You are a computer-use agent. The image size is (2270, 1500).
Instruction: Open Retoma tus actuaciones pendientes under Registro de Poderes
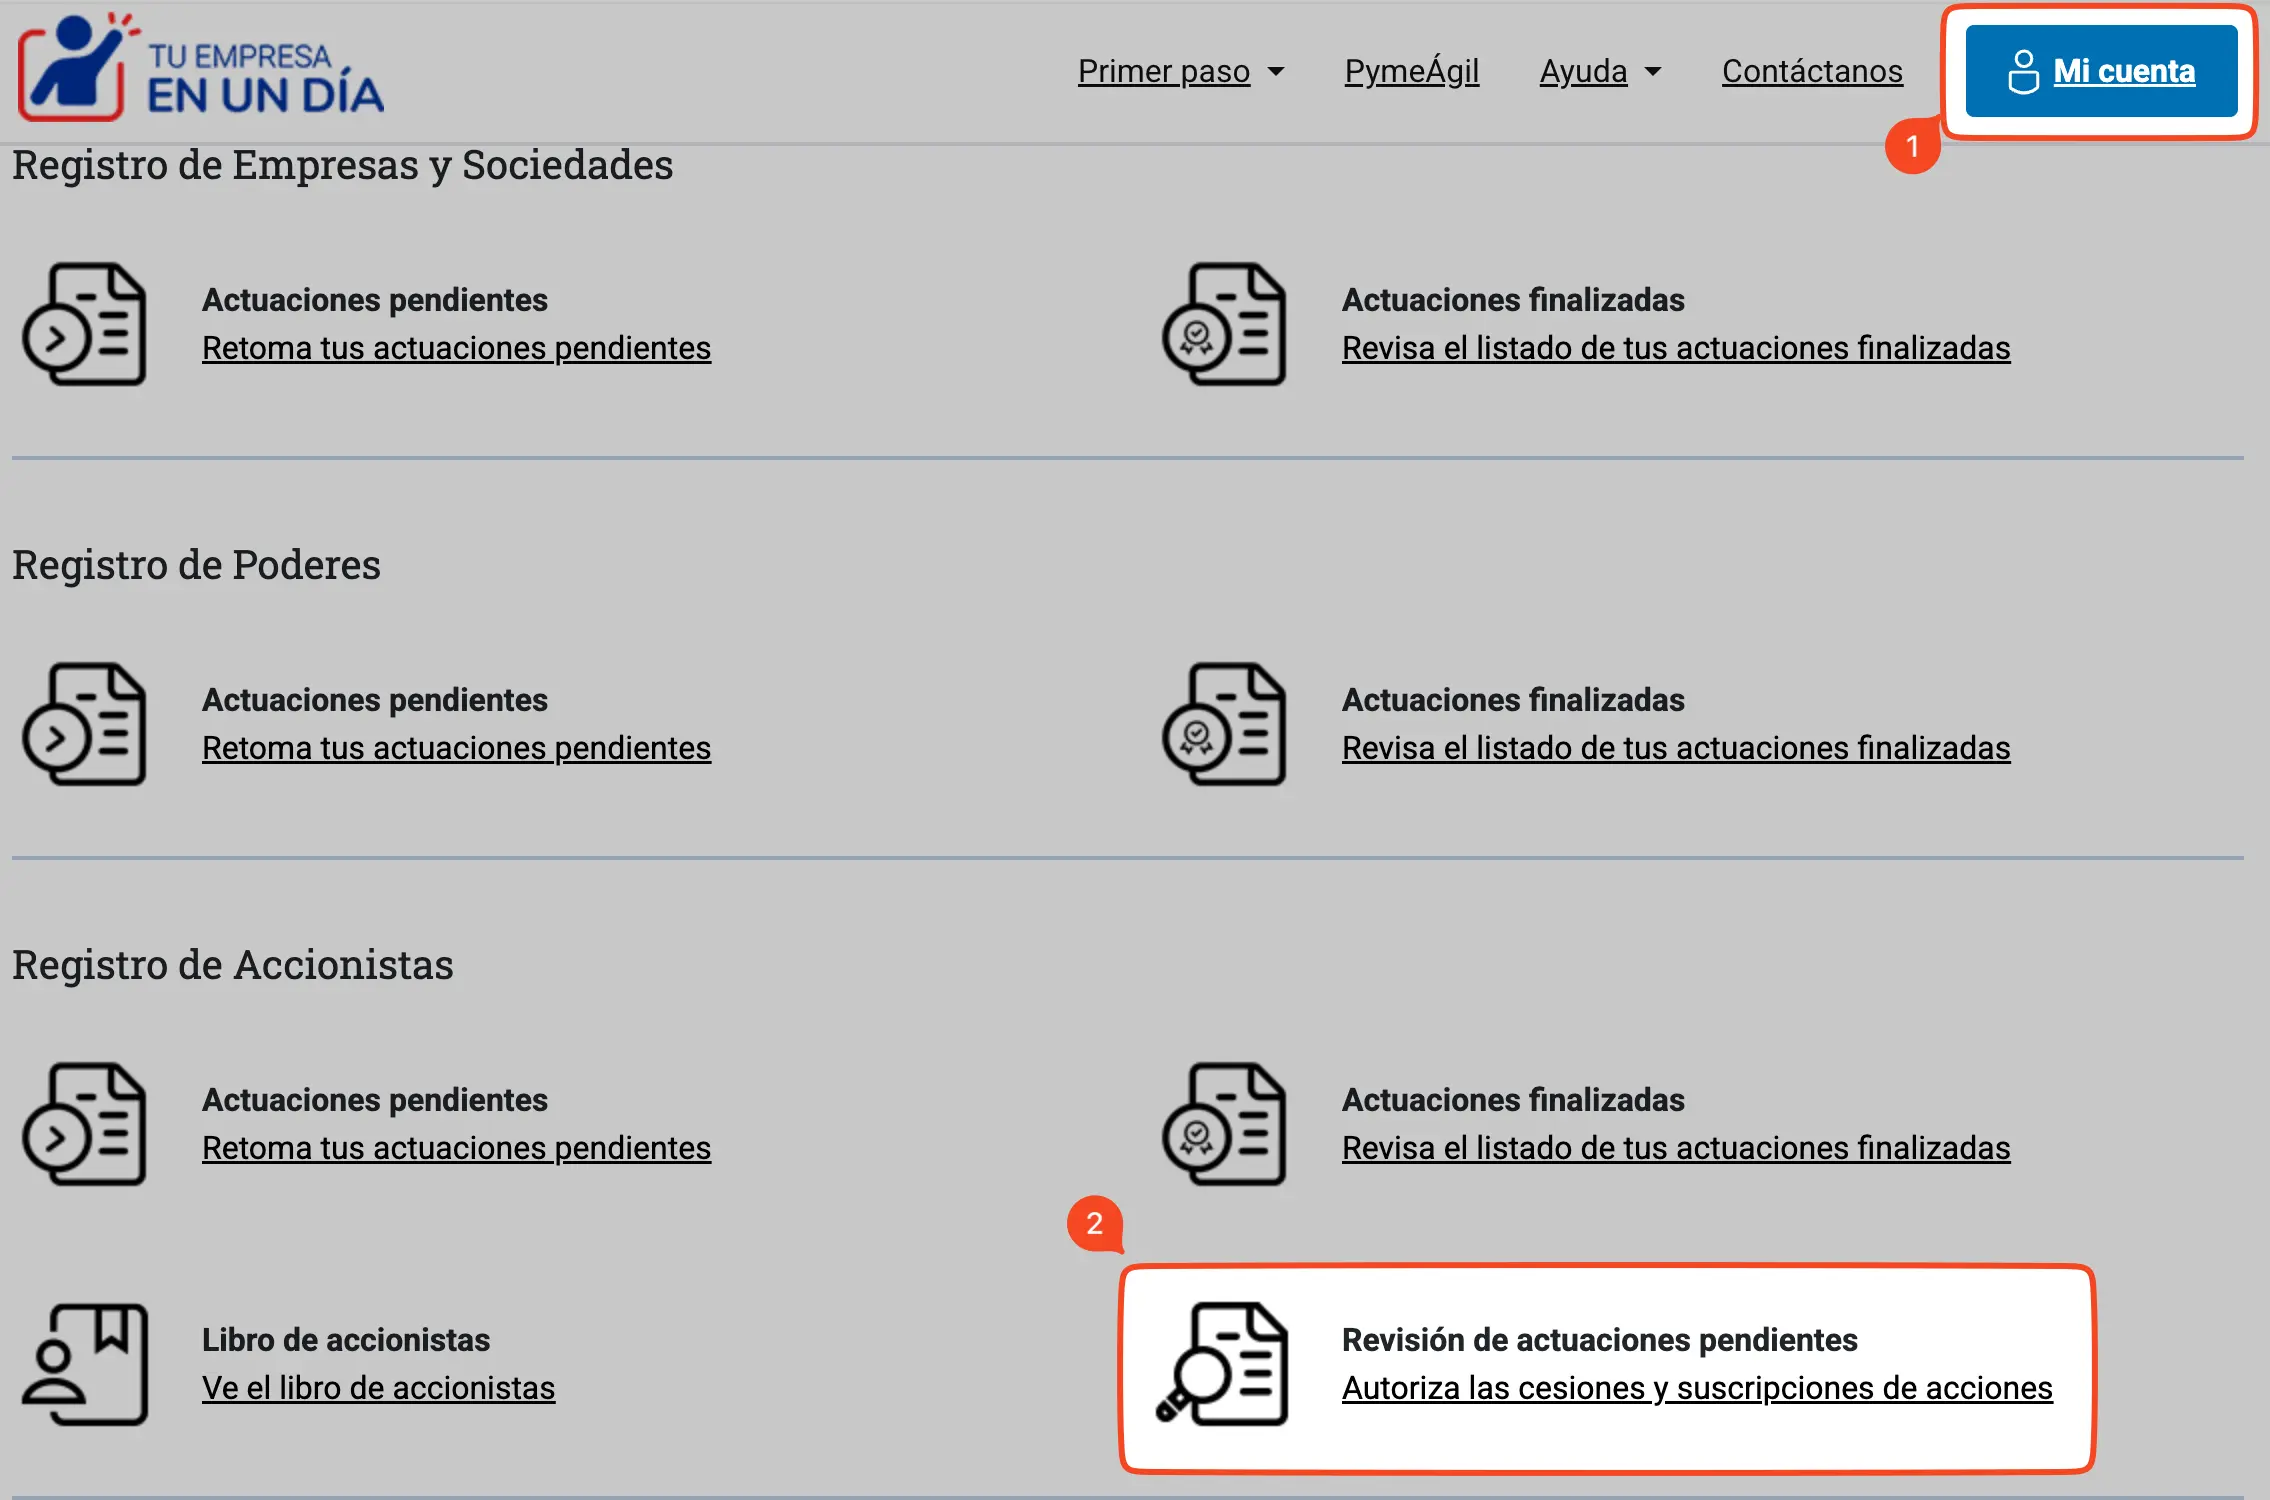[x=457, y=747]
